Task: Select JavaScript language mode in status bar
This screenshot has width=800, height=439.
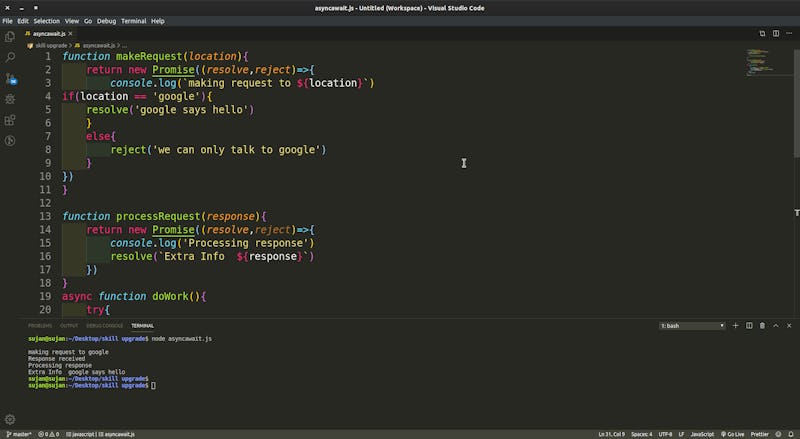Action: click(x=702, y=434)
